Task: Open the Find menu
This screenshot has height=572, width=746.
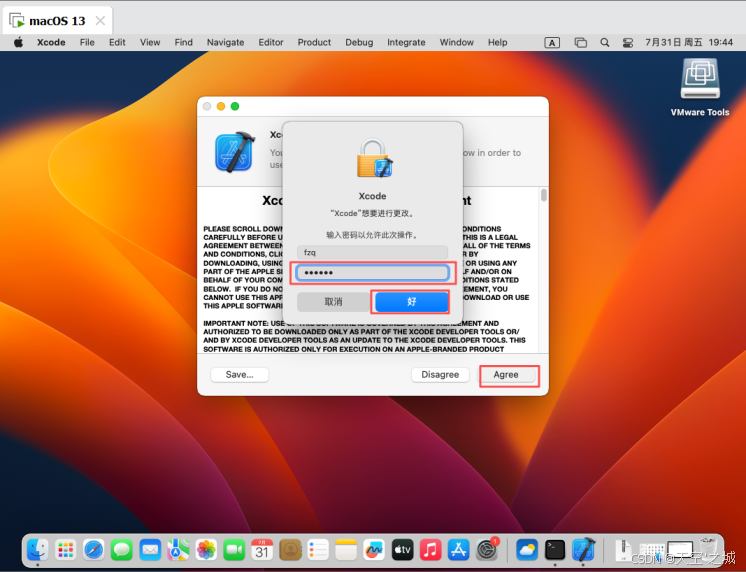Action: point(184,42)
